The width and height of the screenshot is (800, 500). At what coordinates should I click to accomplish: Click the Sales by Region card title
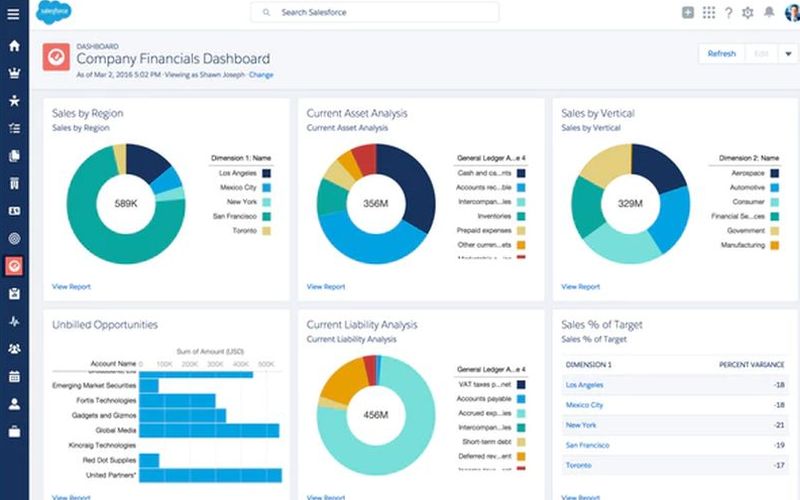[x=87, y=113]
